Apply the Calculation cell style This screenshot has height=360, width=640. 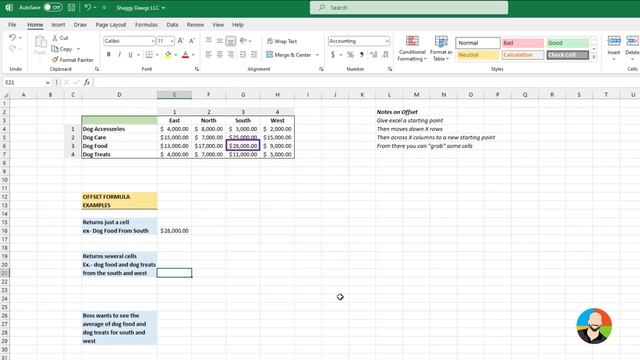[x=522, y=55]
